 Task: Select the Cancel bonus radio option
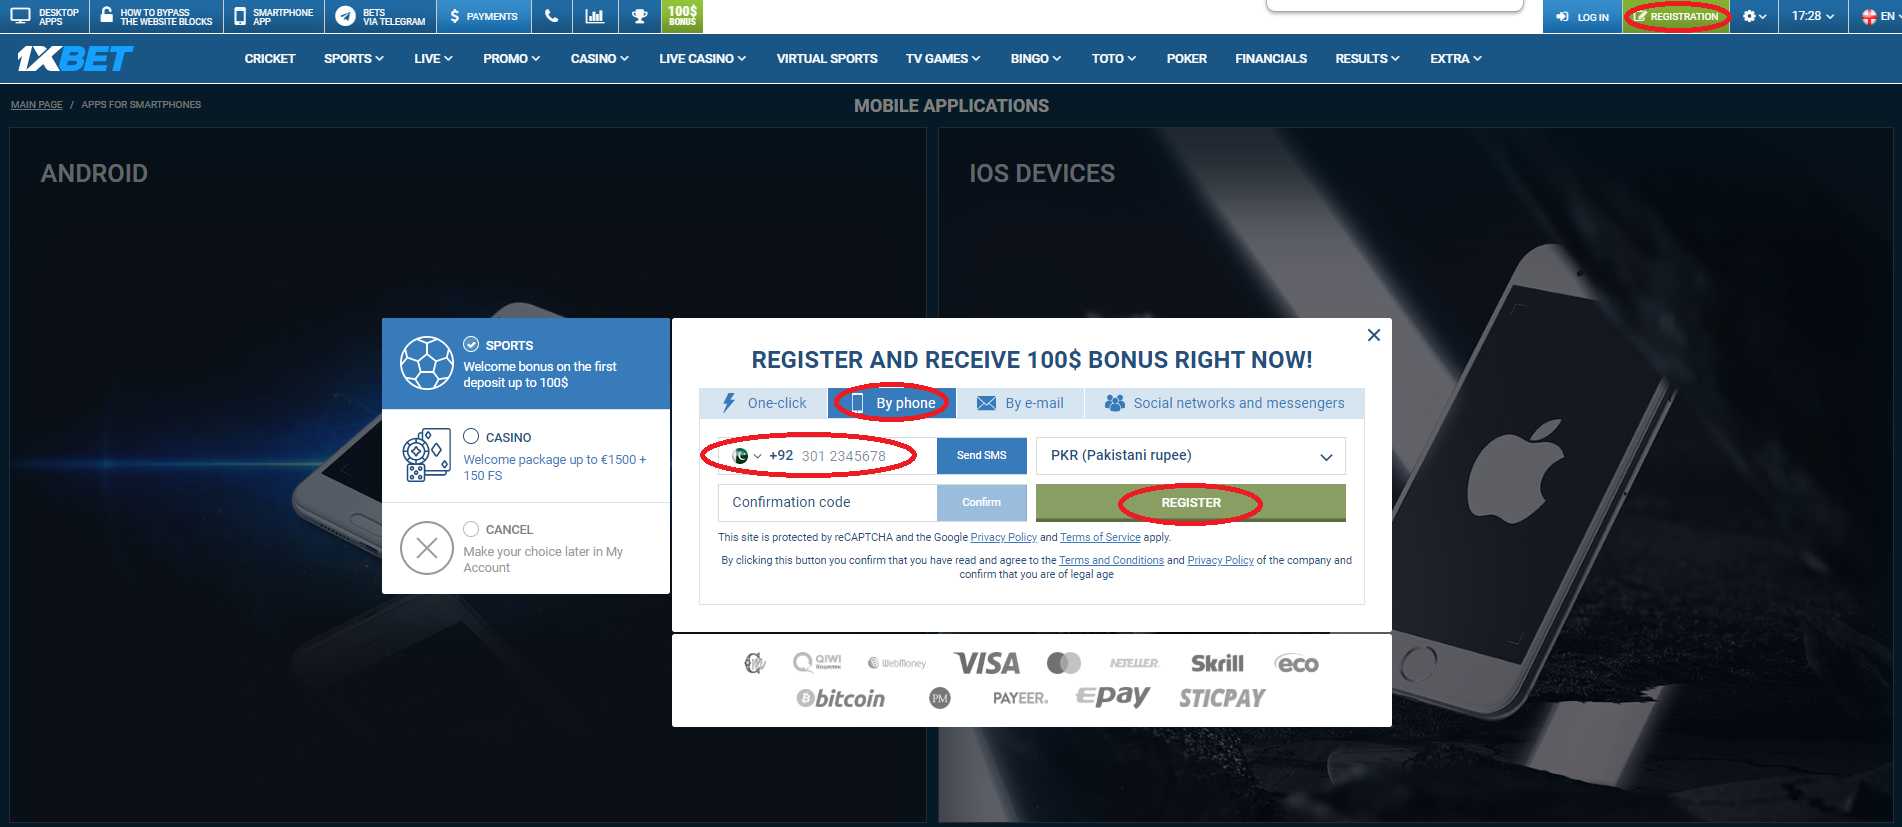(x=471, y=529)
